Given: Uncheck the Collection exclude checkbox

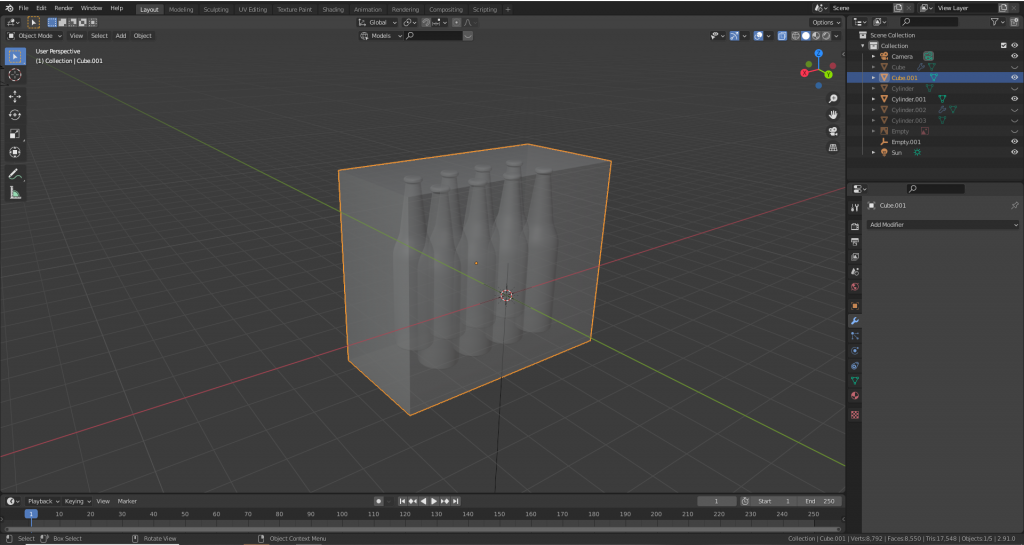Looking at the screenshot, I should [1004, 46].
